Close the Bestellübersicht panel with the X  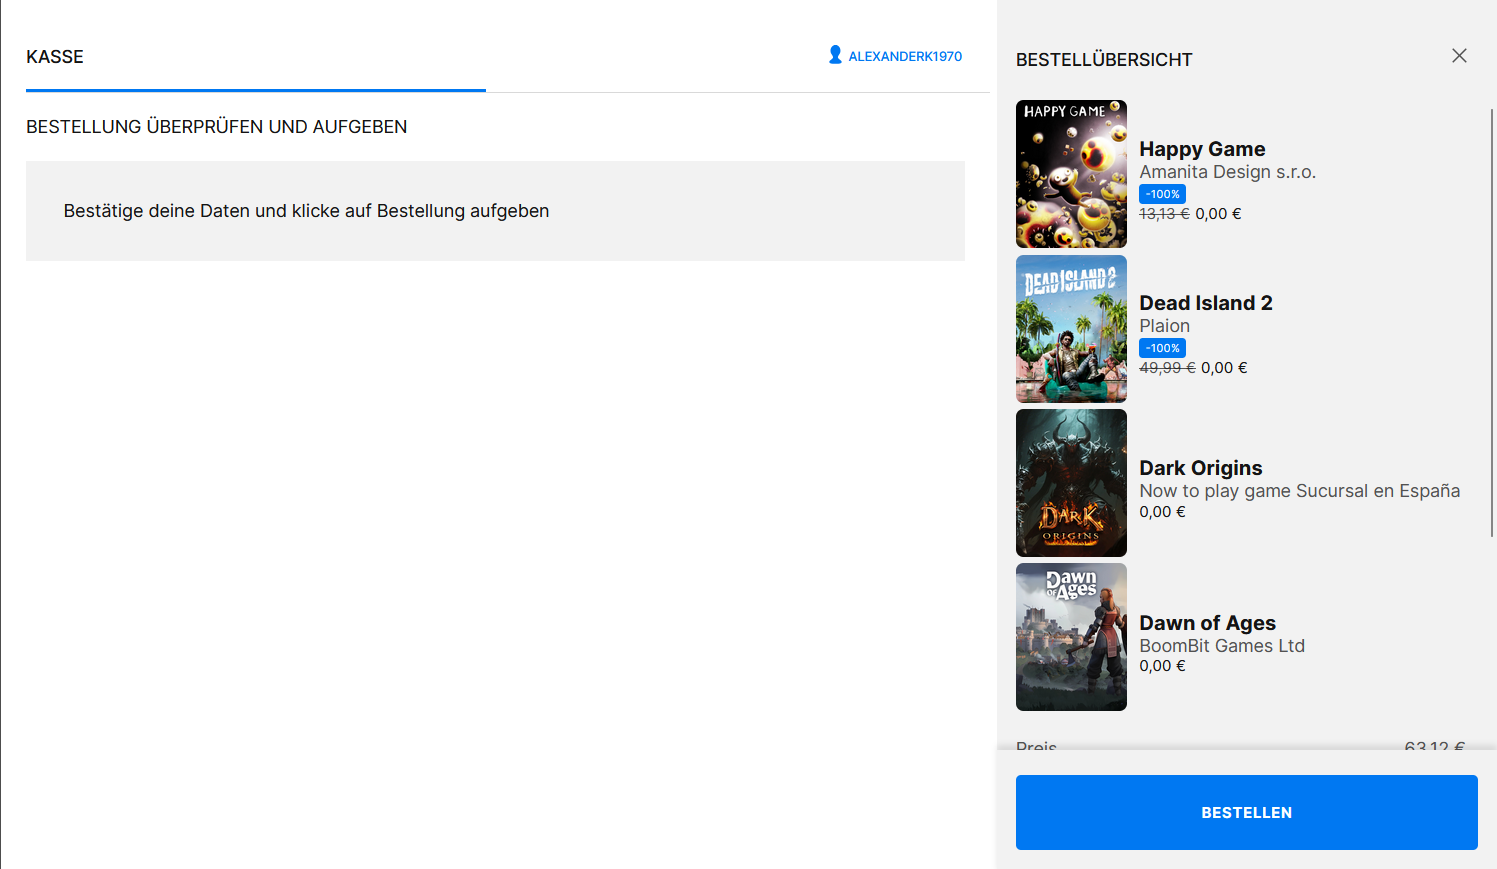pos(1459,56)
